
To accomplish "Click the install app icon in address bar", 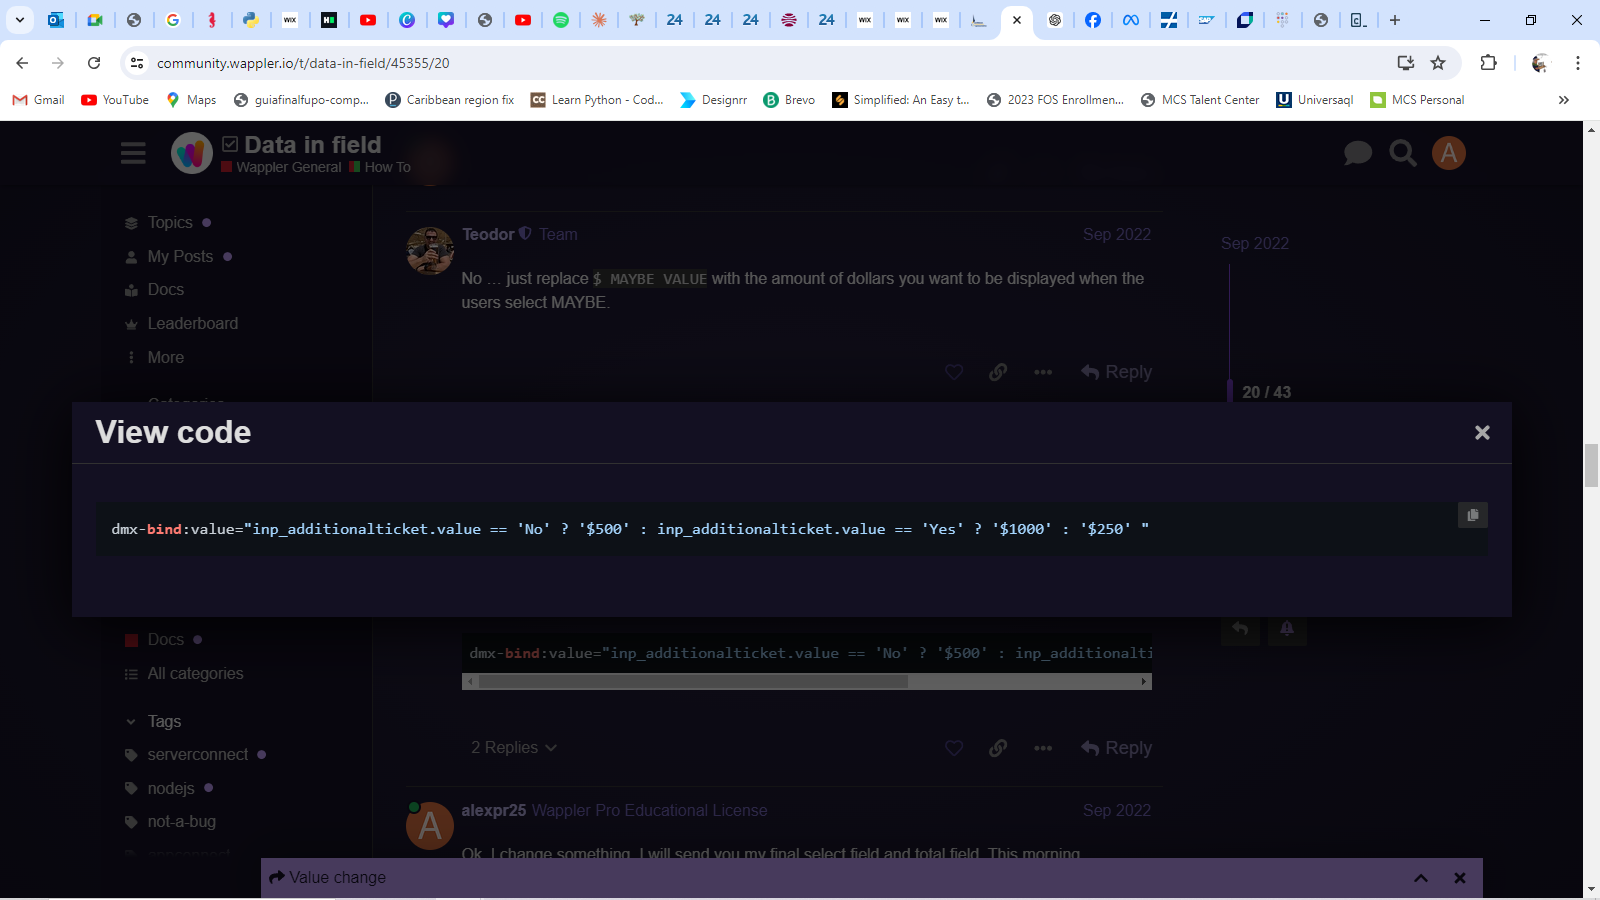I will coord(1406,63).
